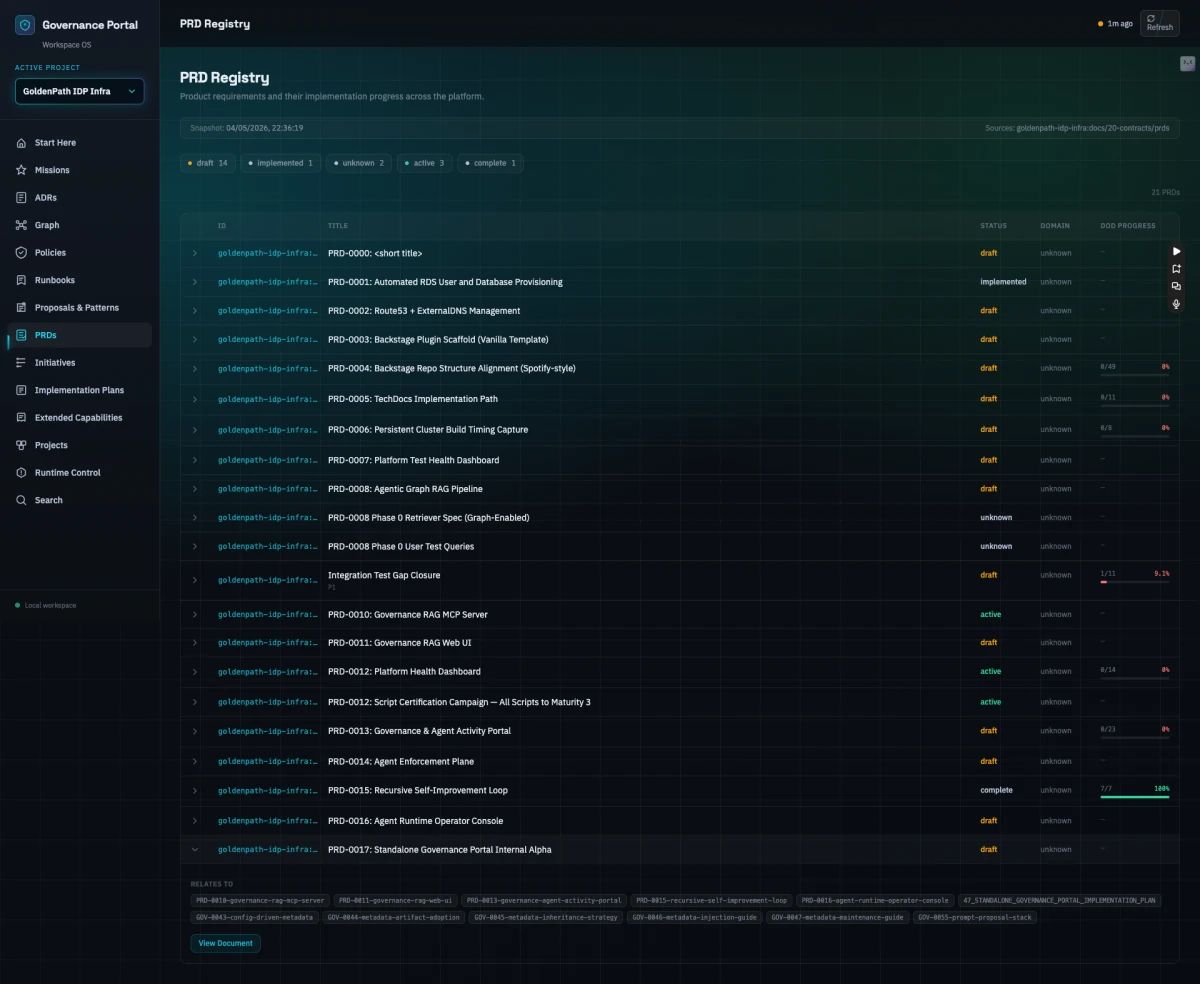Expand the Integration Test Gap Closure row
The image size is (1200, 984).
[195, 580]
